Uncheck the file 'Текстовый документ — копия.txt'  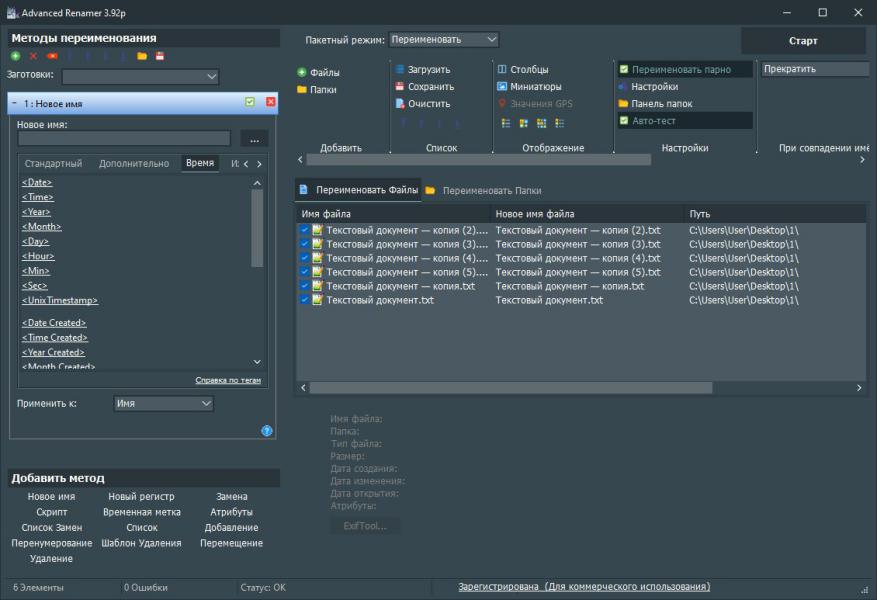[304, 286]
